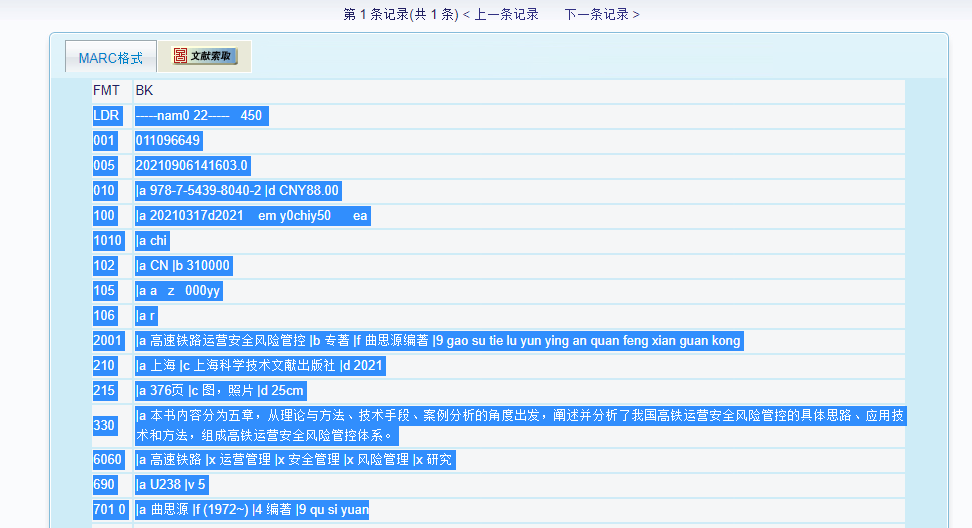
Task: Click the leader value nam0 22 450
Action: tap(201, 115)
